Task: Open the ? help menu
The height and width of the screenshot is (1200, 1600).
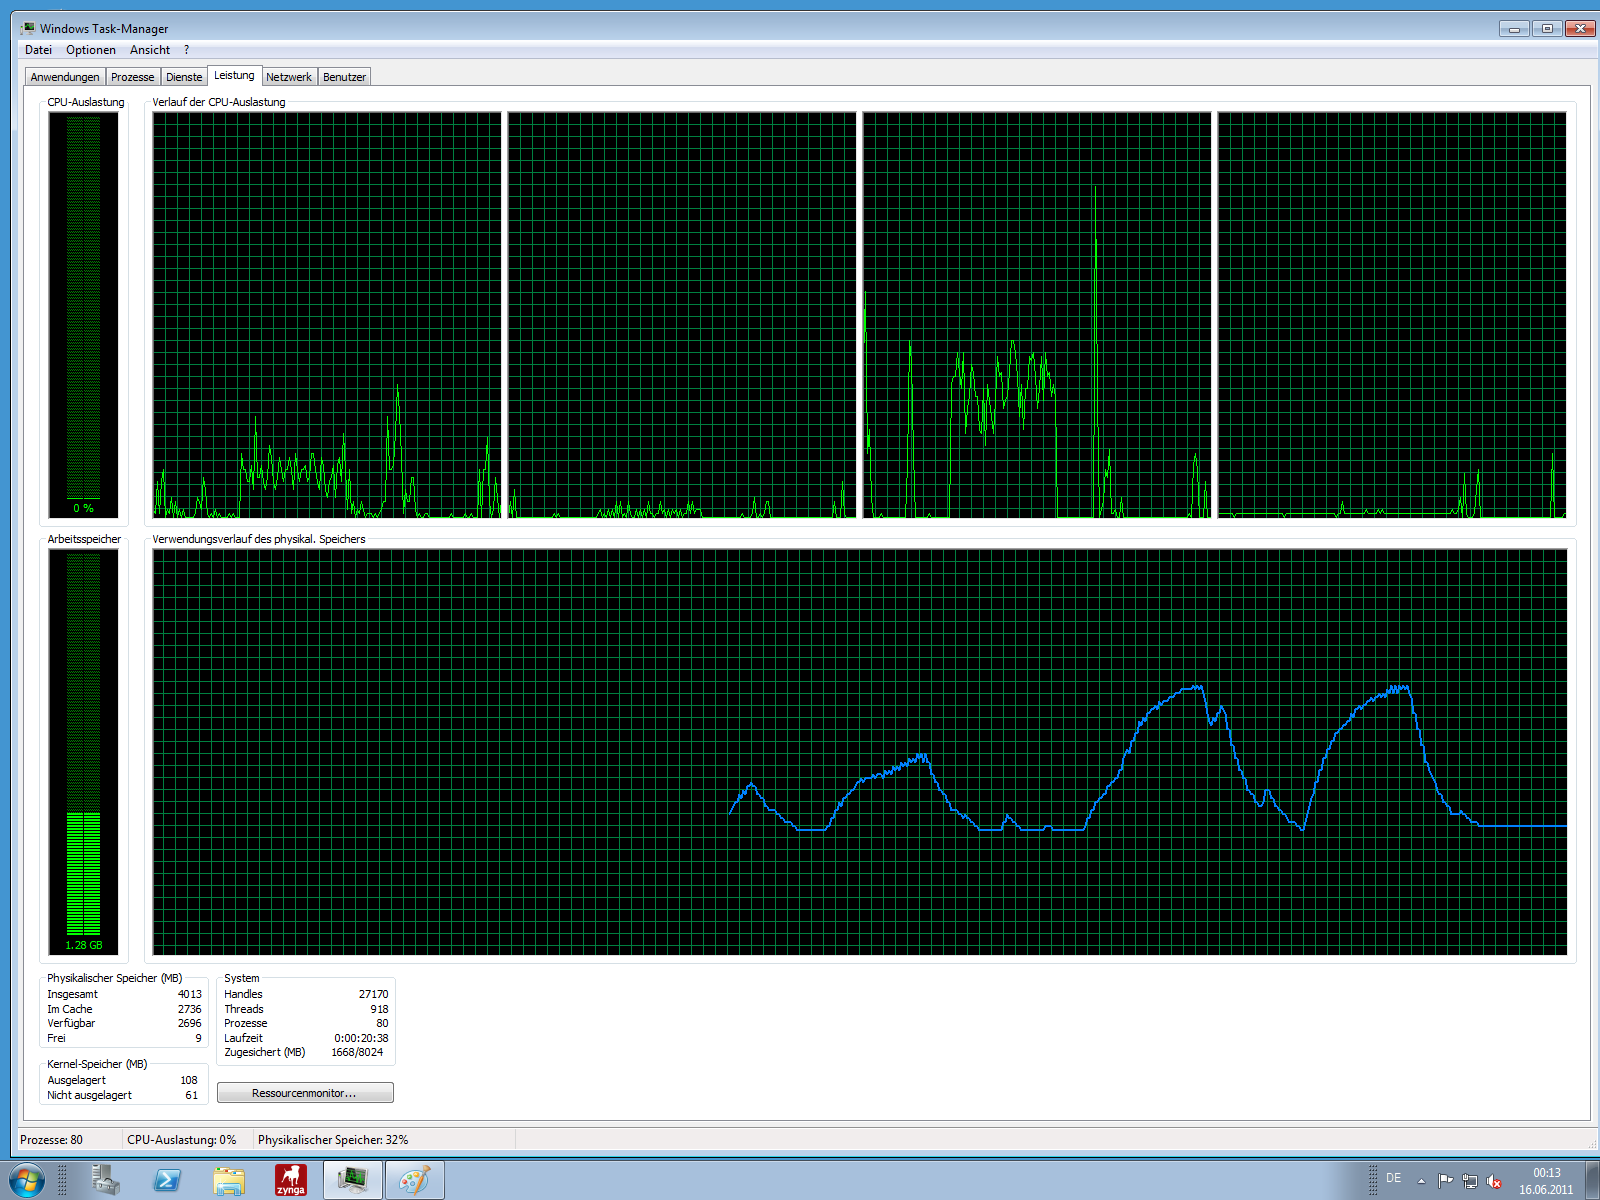Action: tap(186, 50)
